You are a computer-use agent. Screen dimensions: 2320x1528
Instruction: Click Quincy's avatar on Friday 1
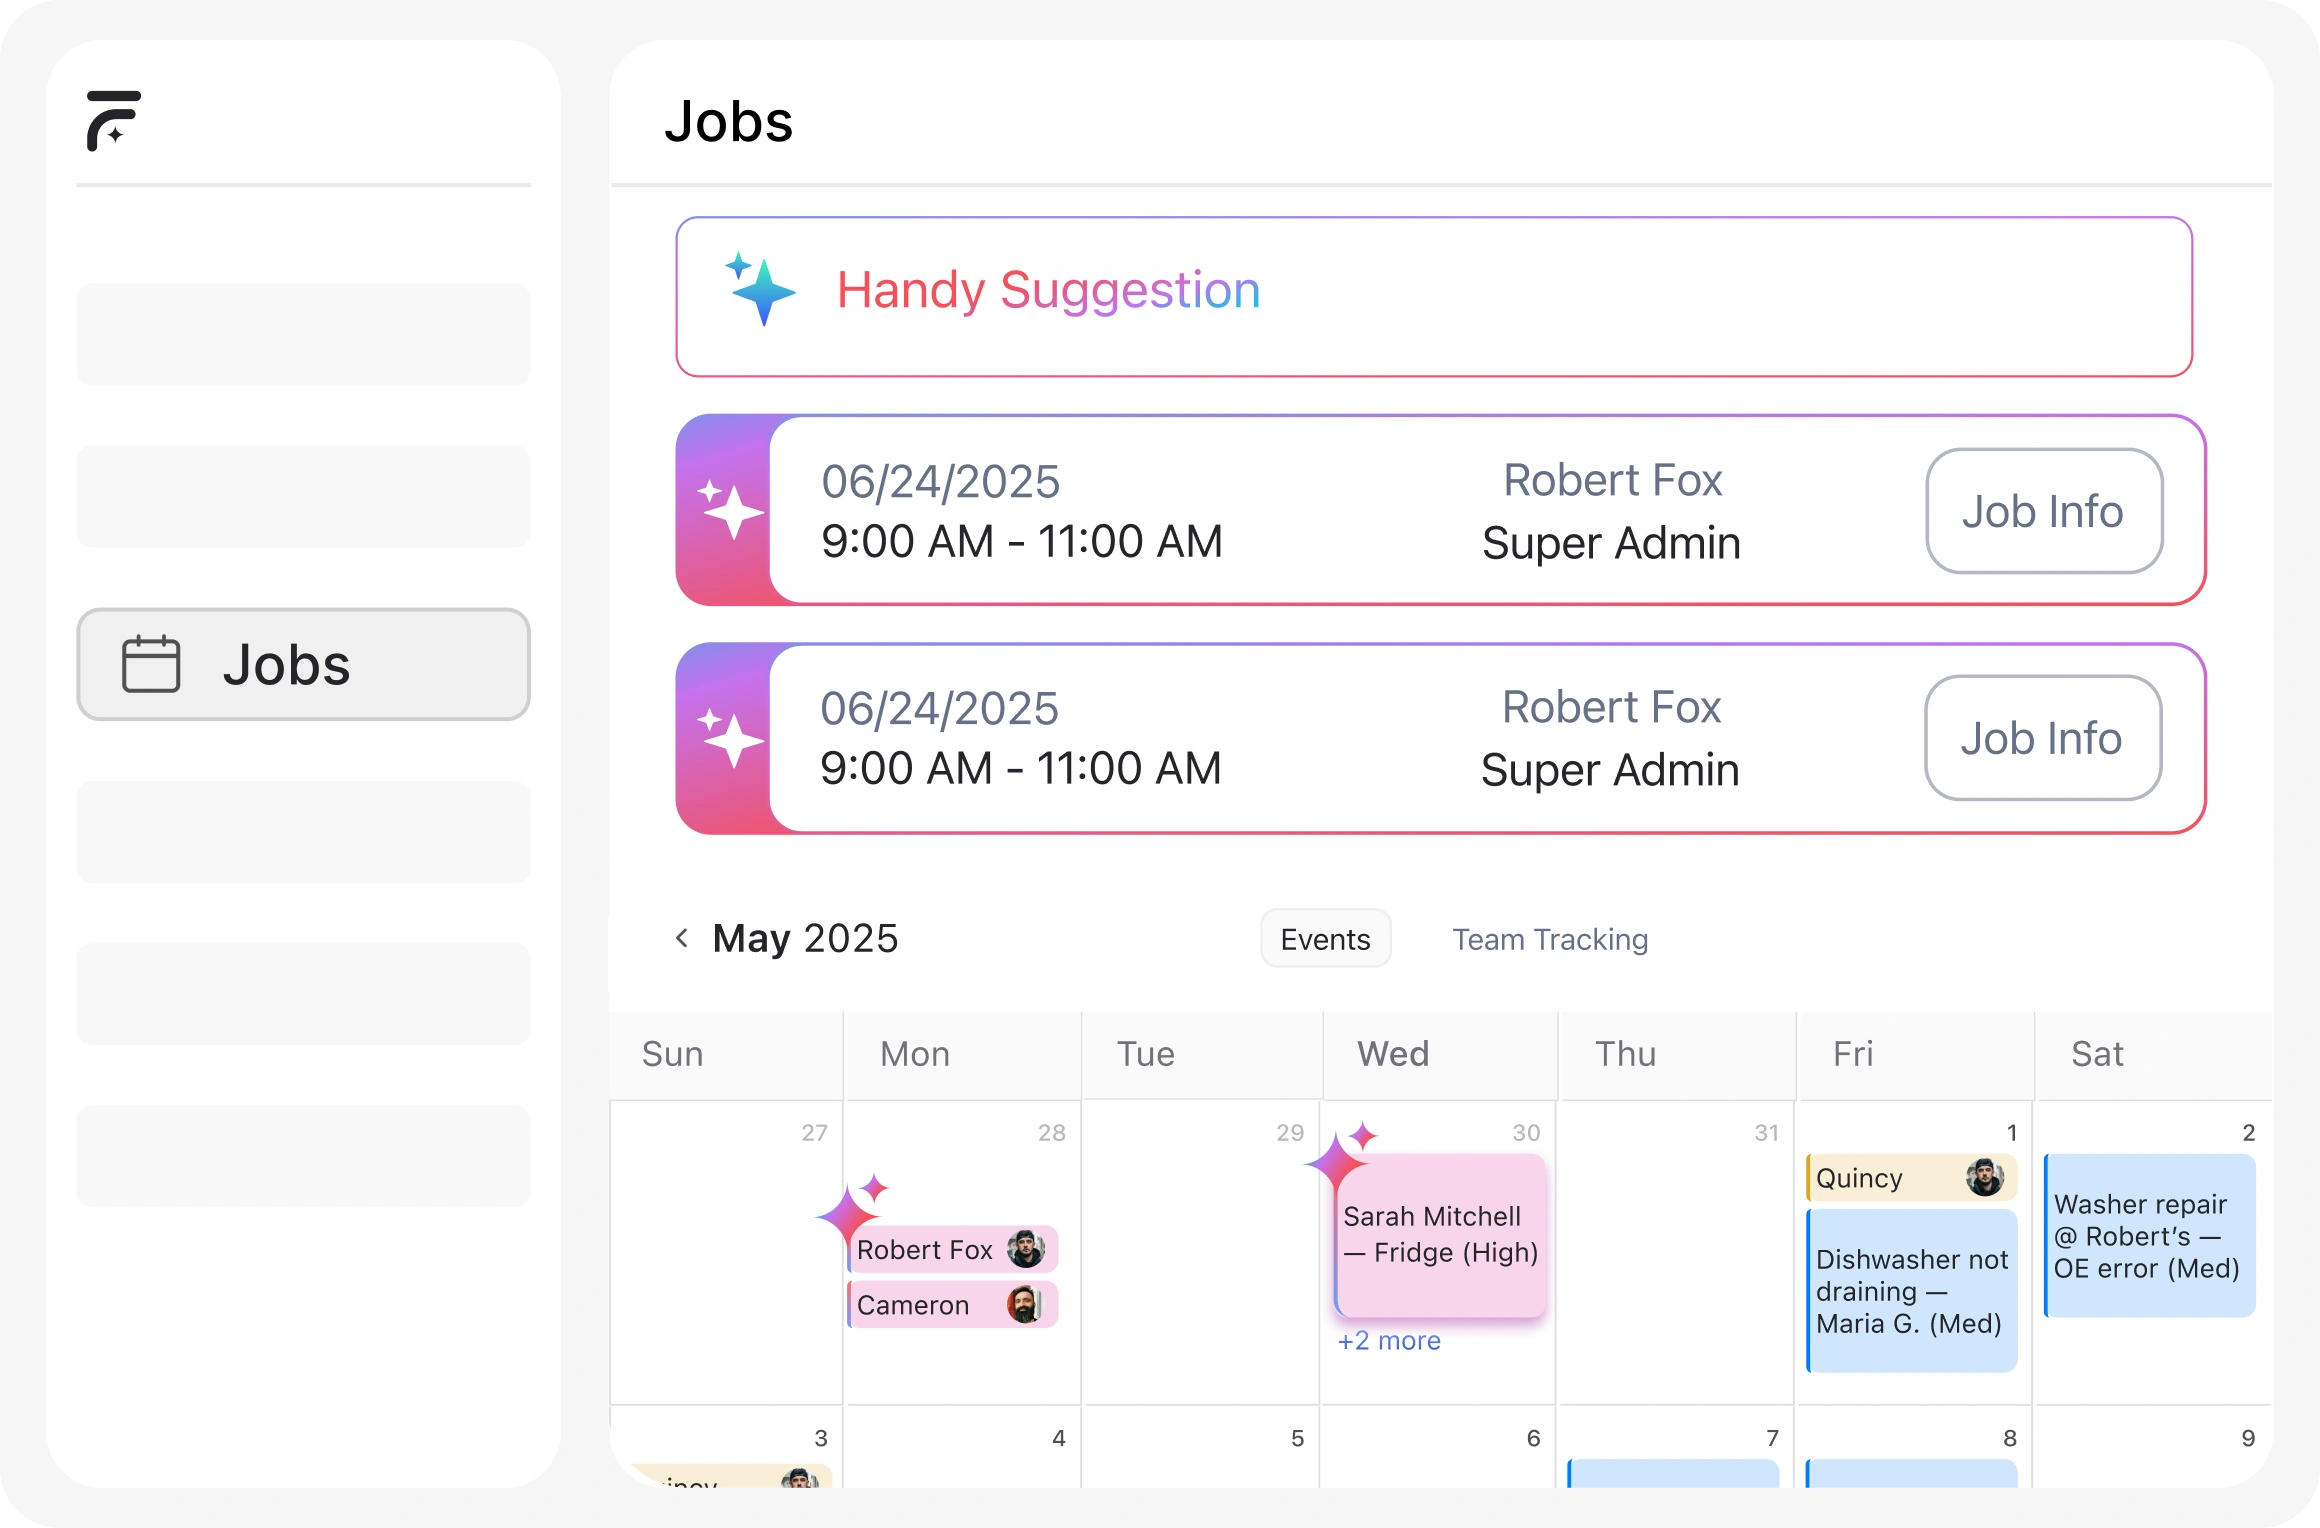(1984, 1178)
